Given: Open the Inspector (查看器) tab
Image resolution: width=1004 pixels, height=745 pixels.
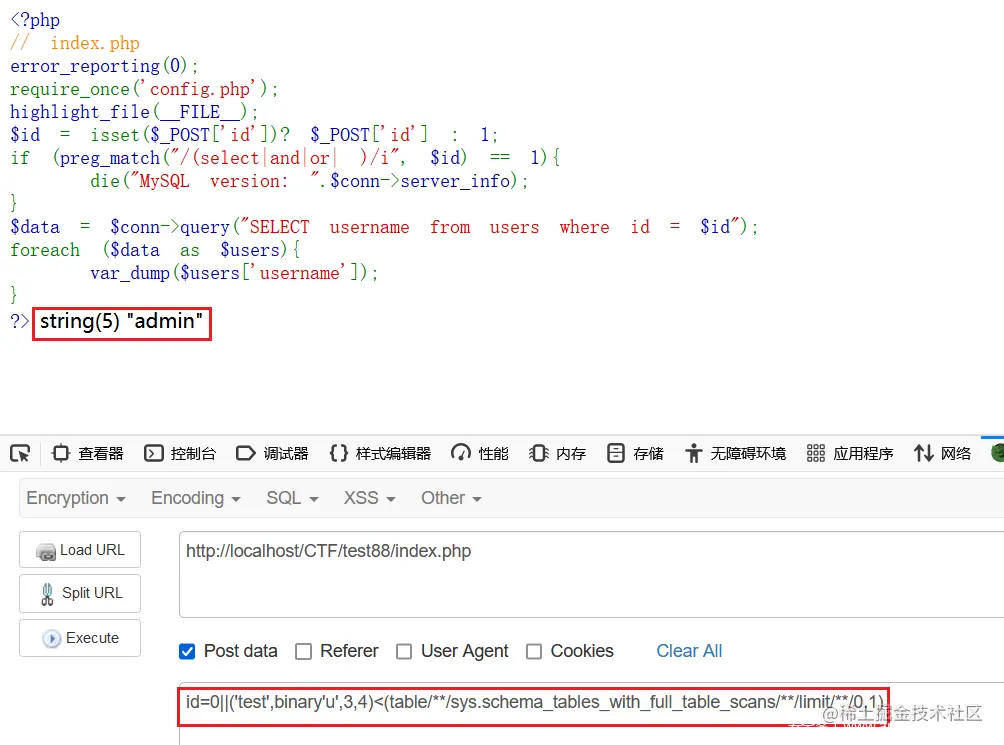Looking at the screenshot, I should pyautogui.click(x=88, y=454).
